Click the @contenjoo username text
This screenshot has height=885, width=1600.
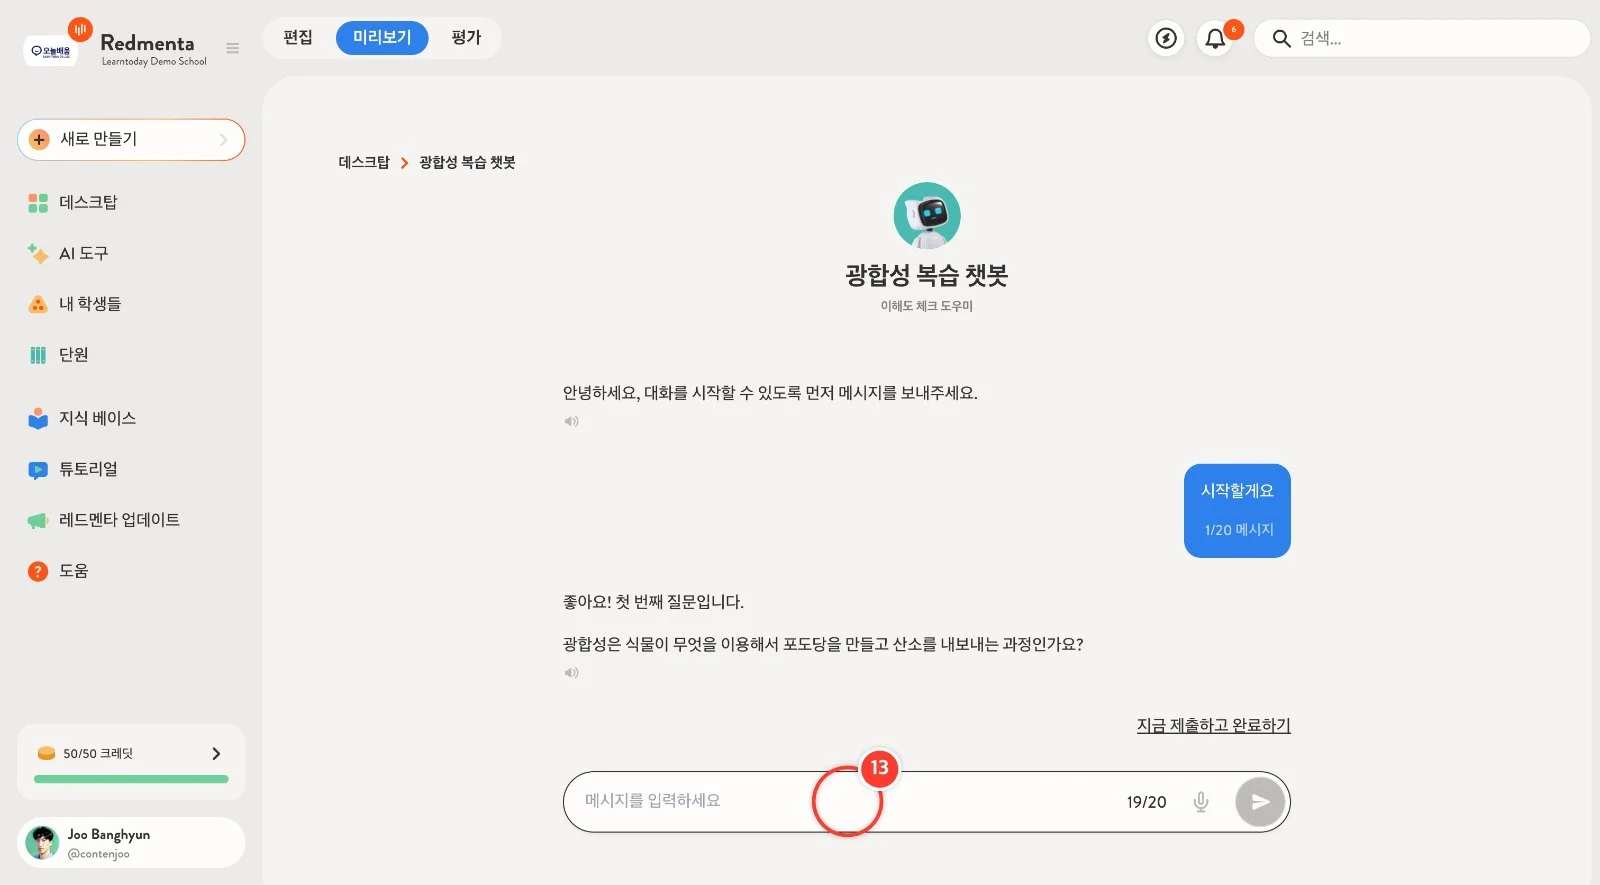point(98,854)
